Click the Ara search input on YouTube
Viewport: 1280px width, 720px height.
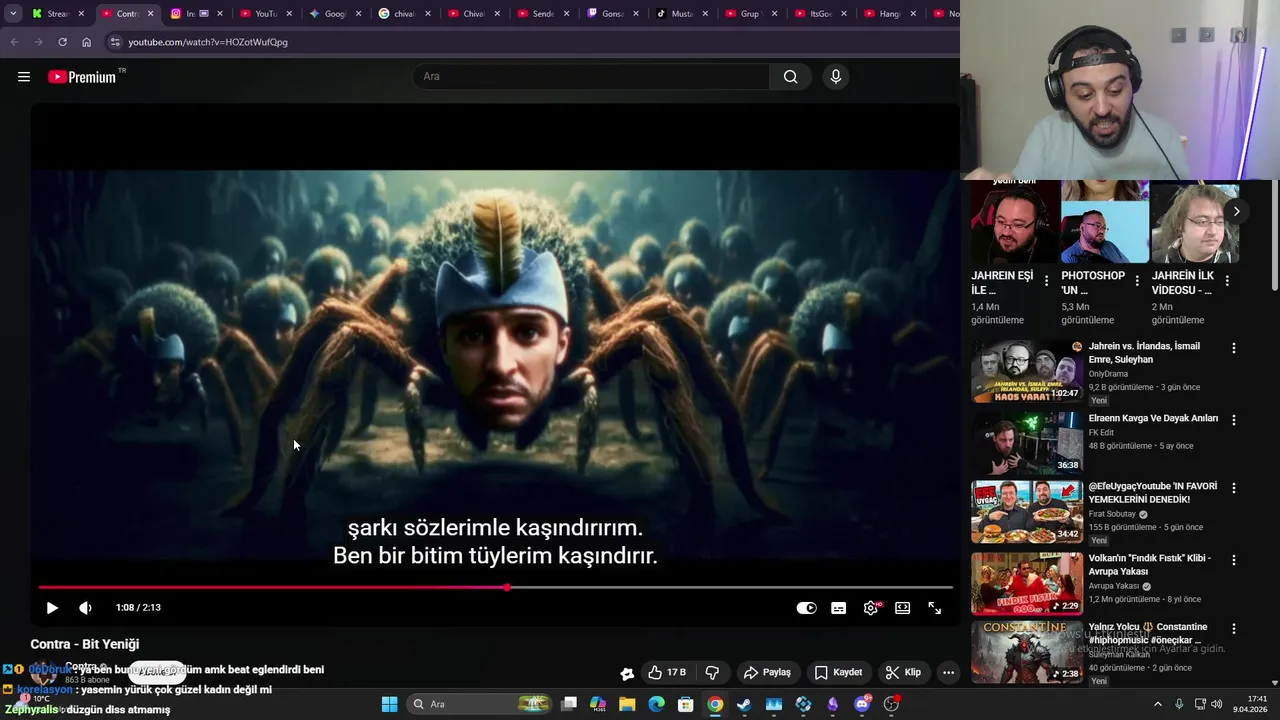(591, 77)
